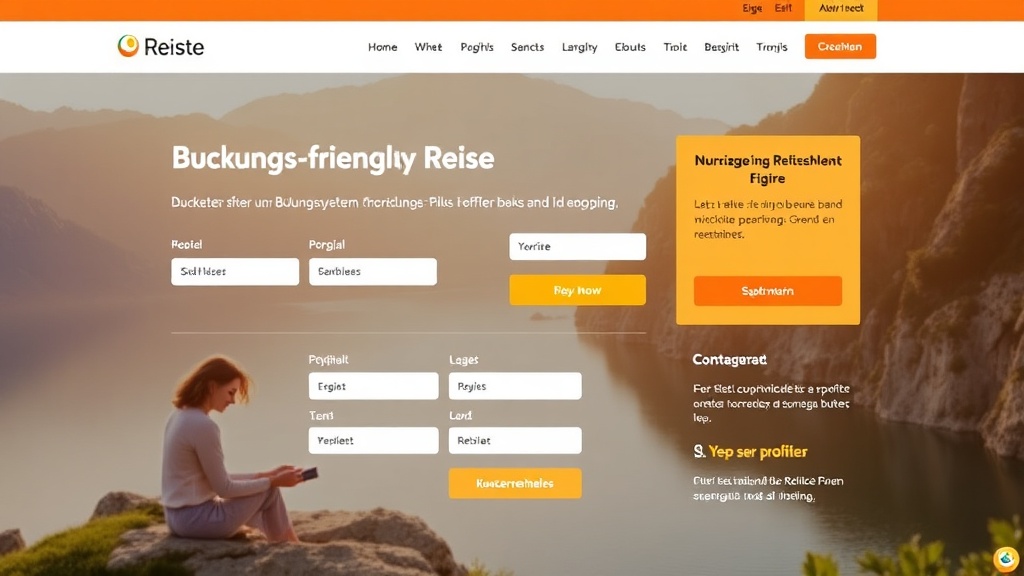Open the Alerrtrect tab in top bar
Image resolution: width=1024 pixels, height=576 pixels.
[841, 8]
